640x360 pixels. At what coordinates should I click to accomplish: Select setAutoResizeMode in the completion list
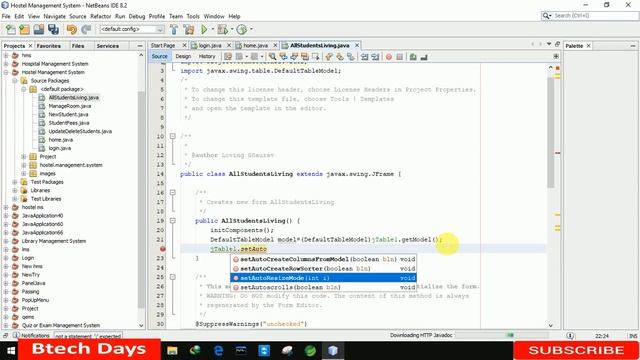pos(323,278)
